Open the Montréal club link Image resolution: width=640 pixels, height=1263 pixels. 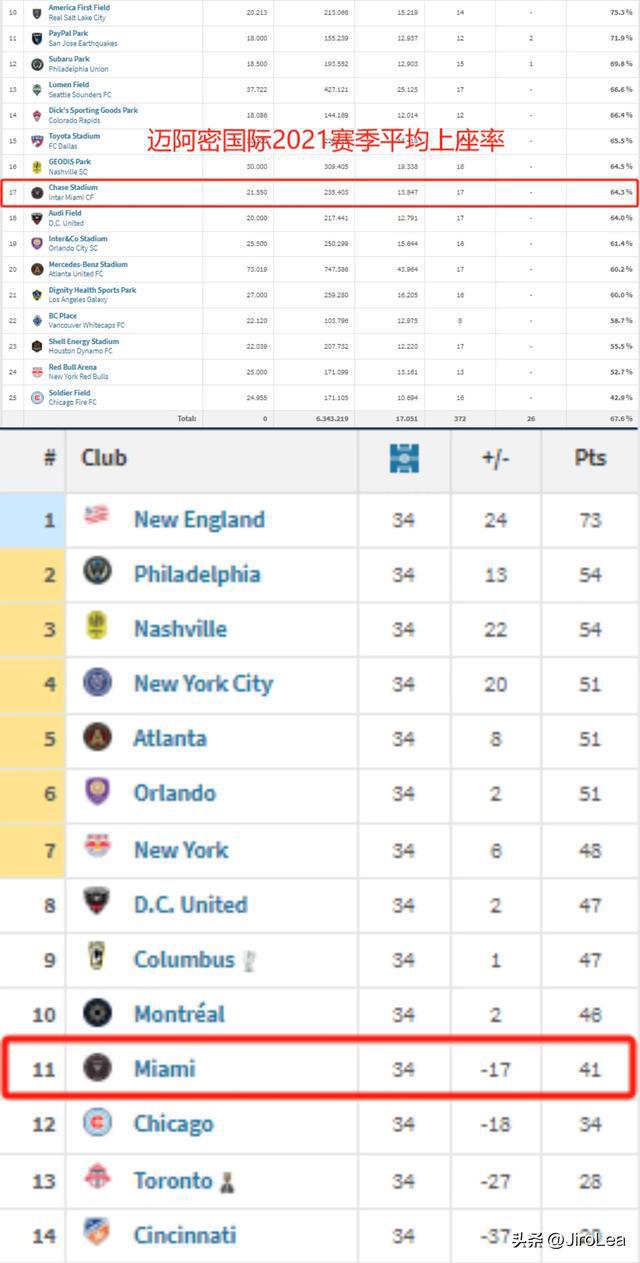(x=180, y=1014)
